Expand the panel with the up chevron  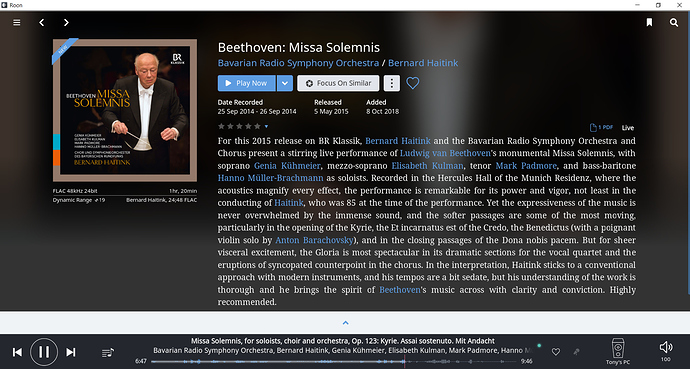point(345,323)
